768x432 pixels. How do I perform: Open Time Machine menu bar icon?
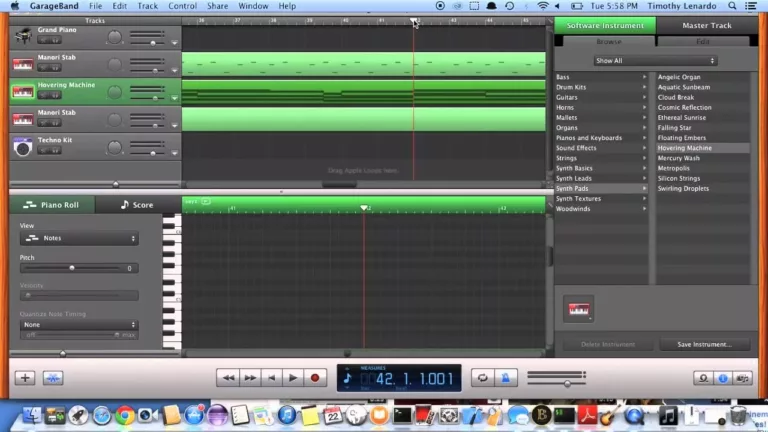tap(509, 6)
